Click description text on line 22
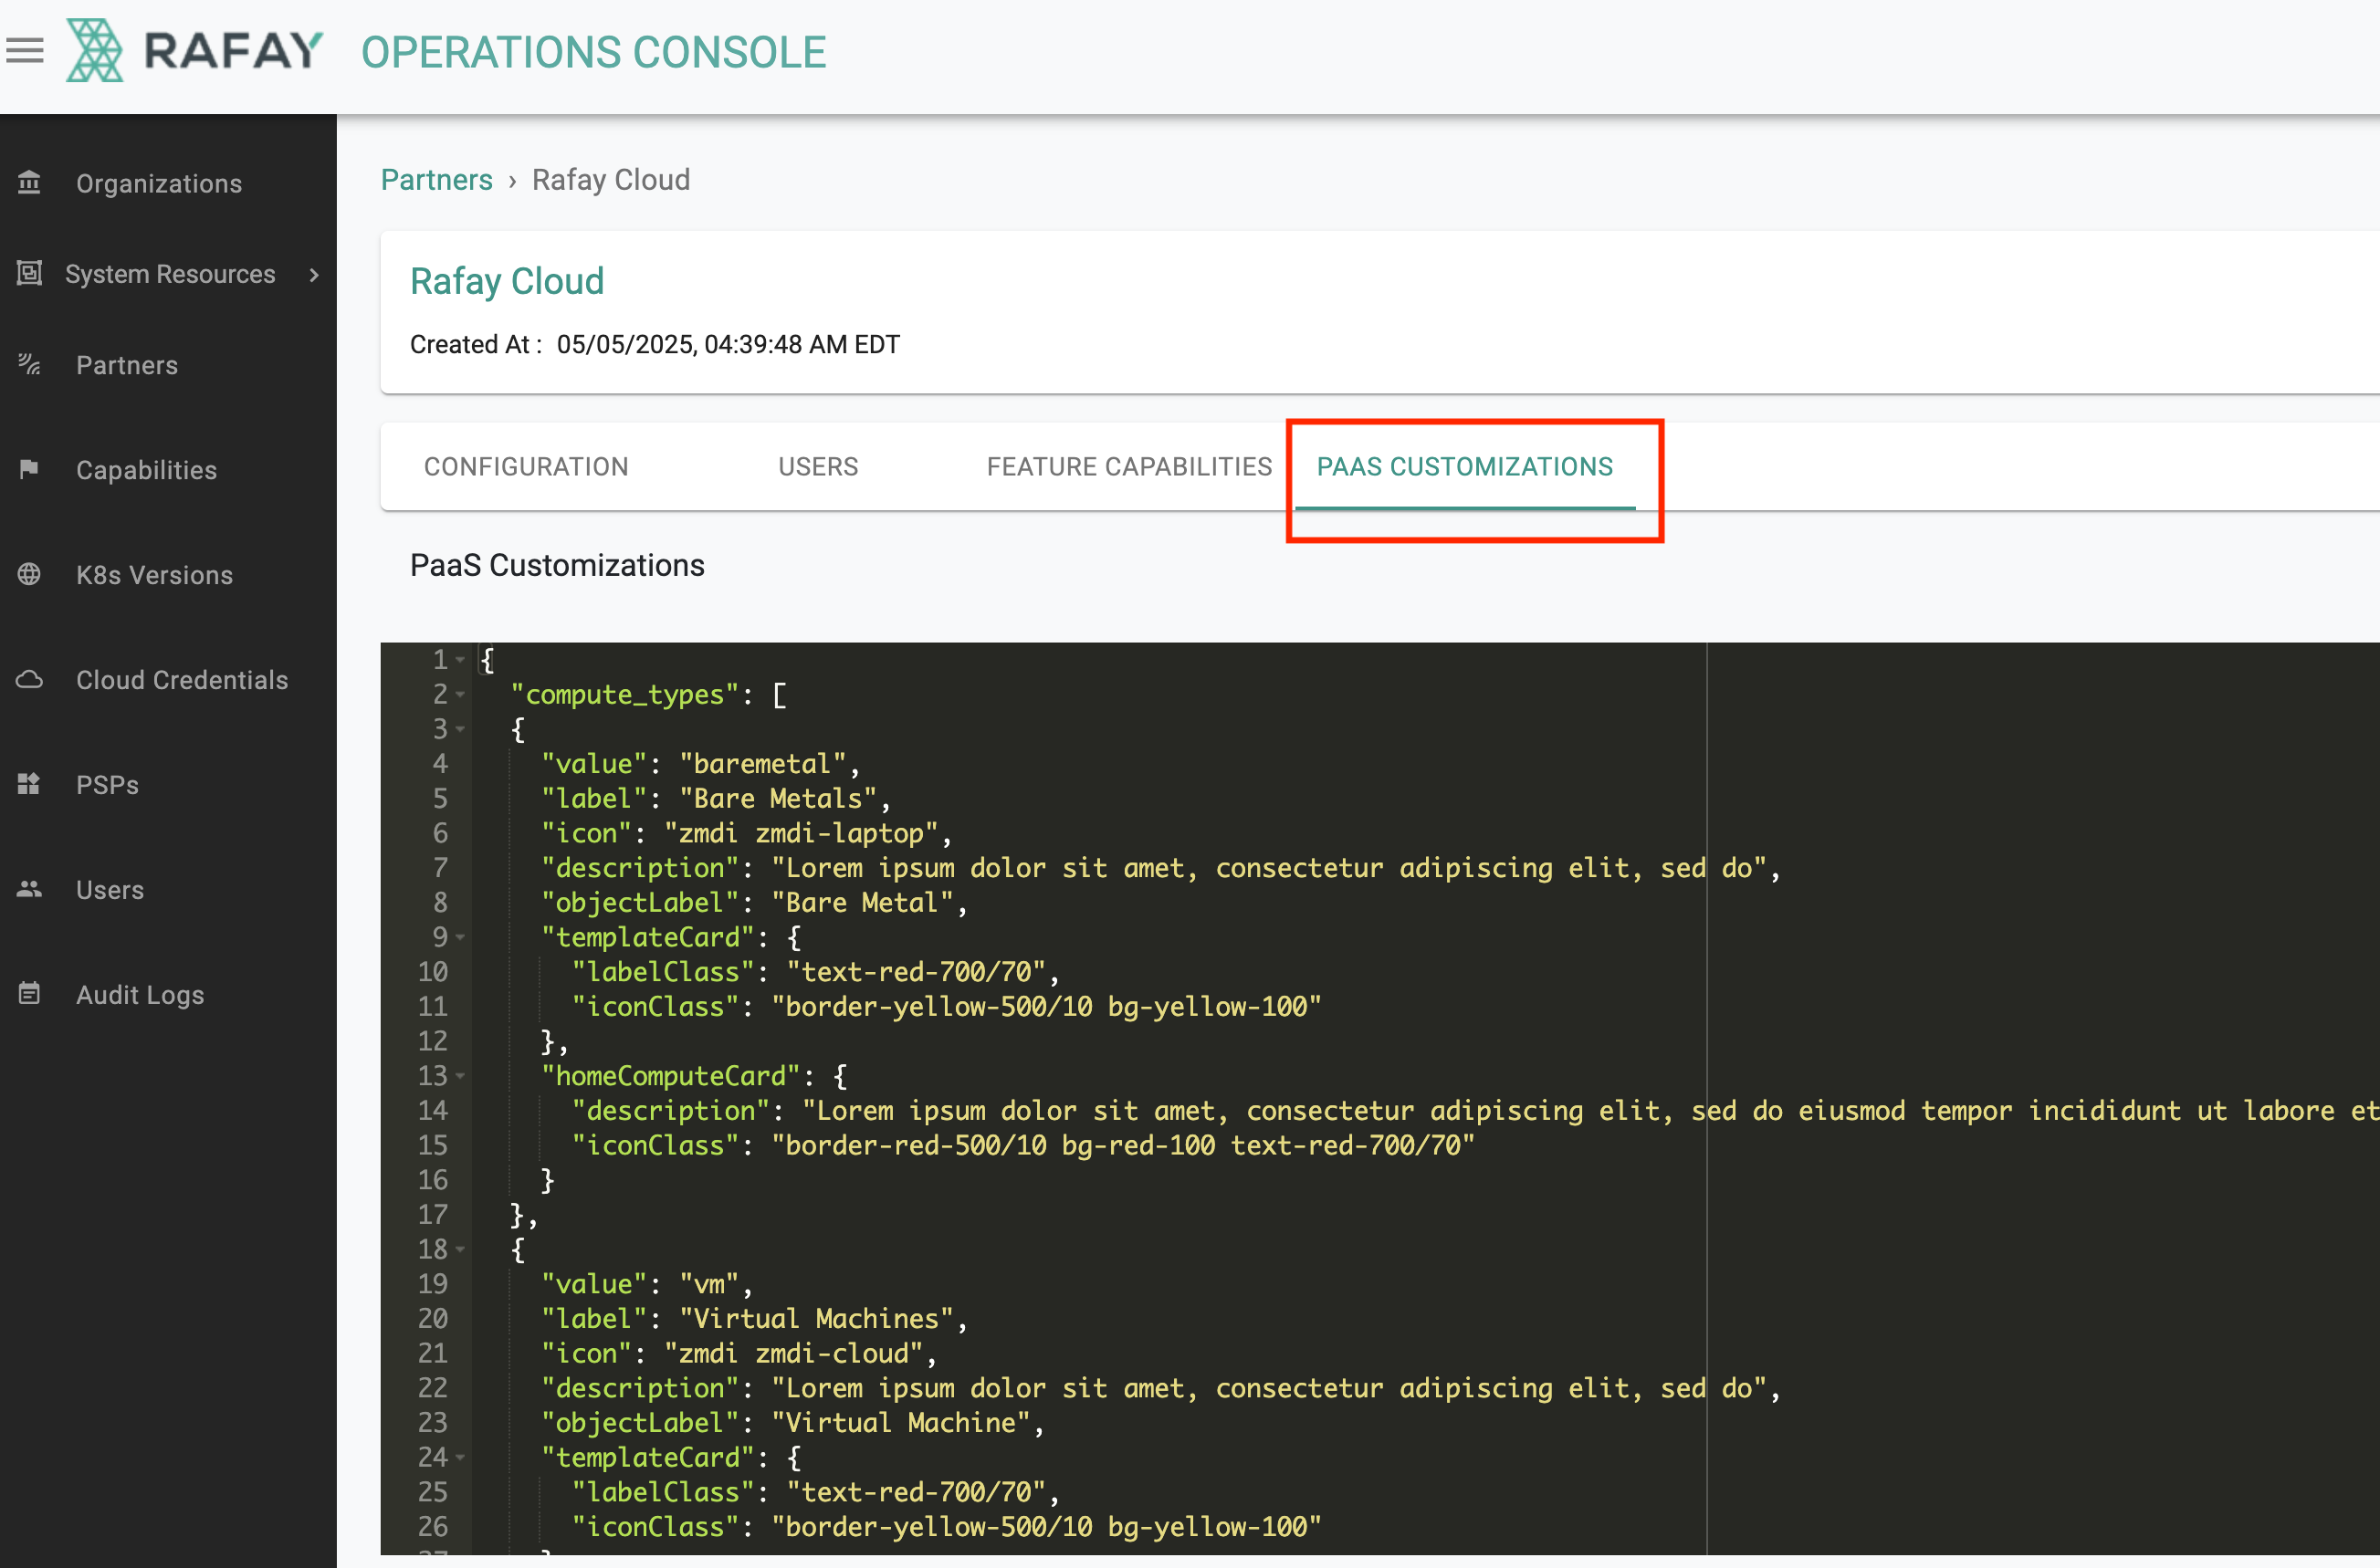 coord(1268,1388)
